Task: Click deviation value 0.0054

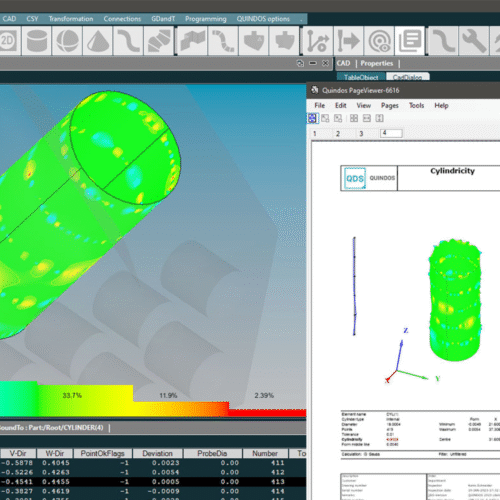Action: tap(166, 472)
